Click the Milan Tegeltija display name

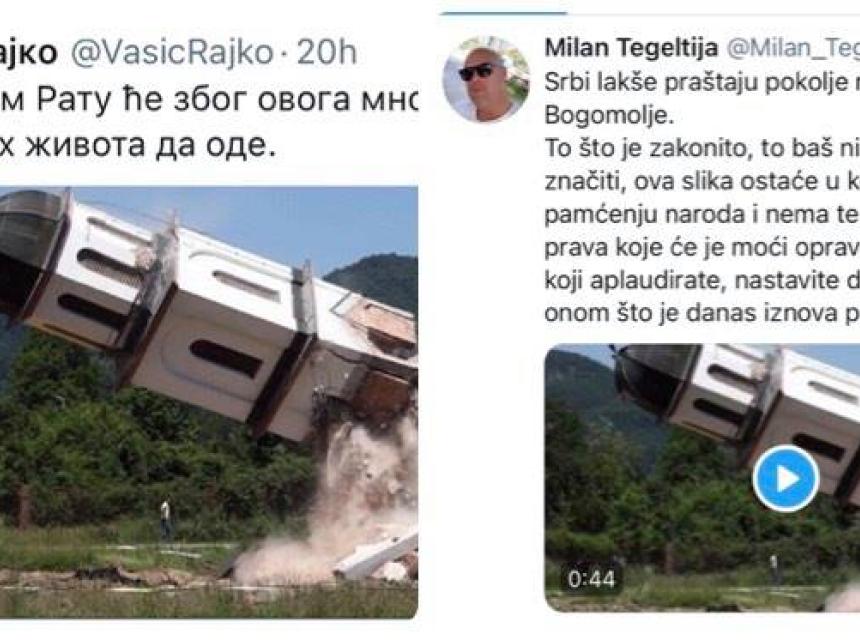[x=631, y=48]
